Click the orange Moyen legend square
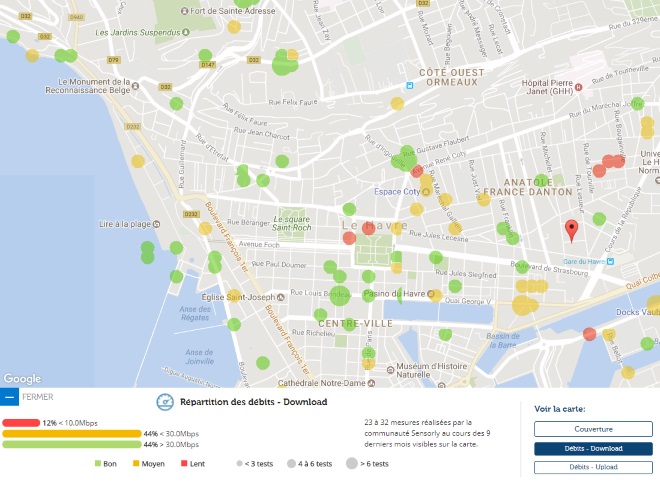 point(136,464)
